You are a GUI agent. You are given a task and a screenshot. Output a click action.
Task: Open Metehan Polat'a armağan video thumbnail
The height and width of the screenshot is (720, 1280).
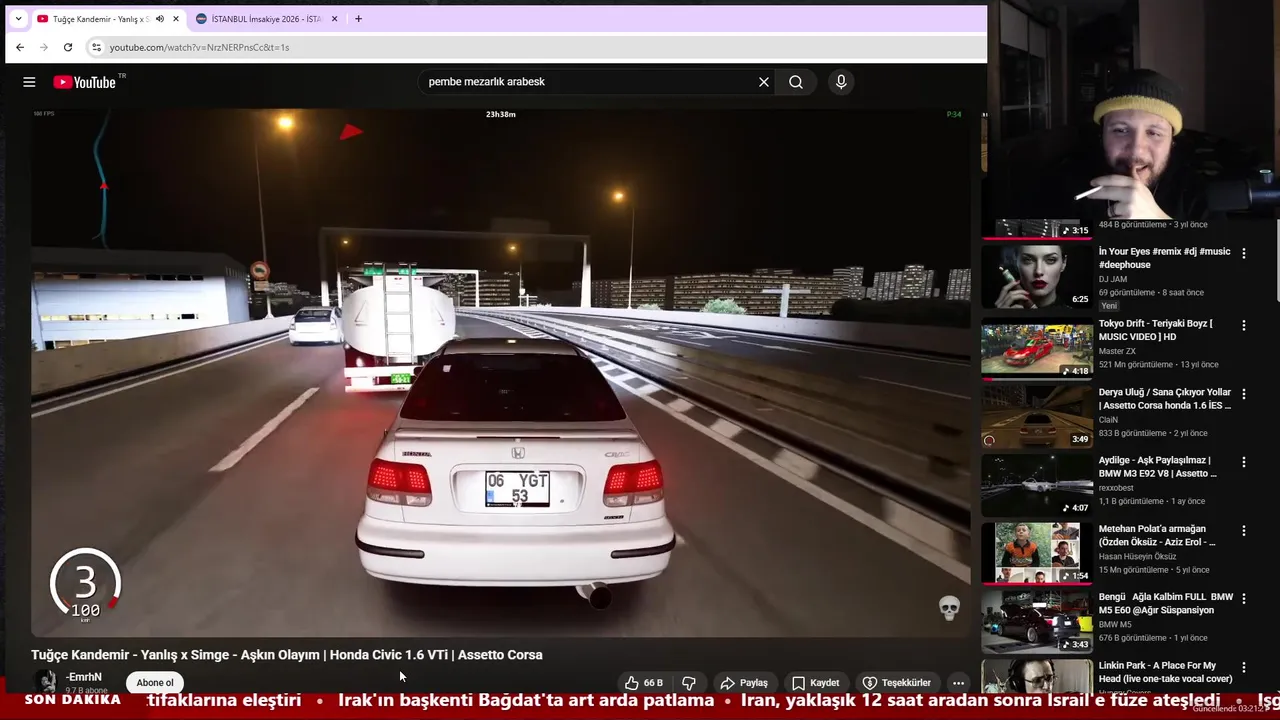tap(1037, 553)
